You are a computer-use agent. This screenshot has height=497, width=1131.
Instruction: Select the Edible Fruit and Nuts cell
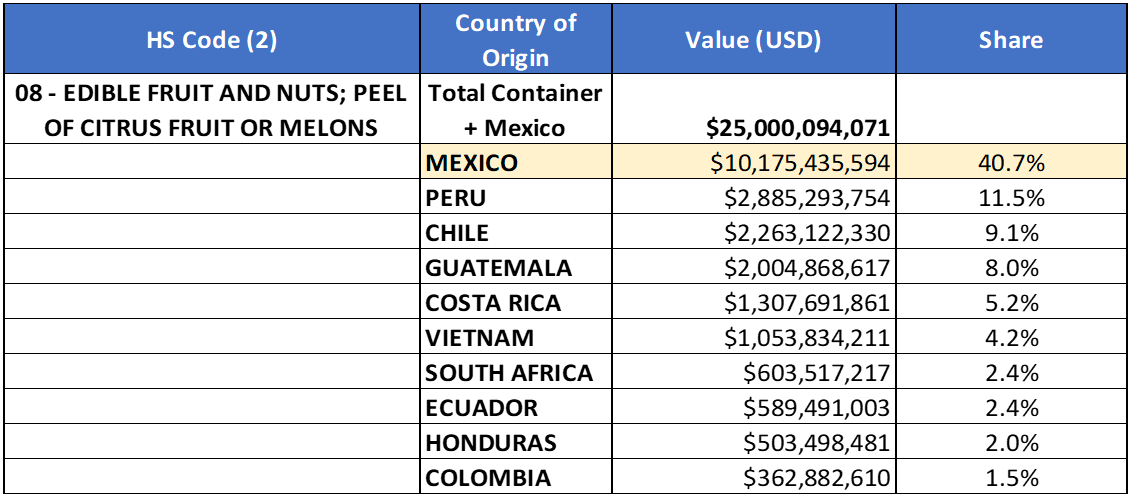(x=211, y=110)
